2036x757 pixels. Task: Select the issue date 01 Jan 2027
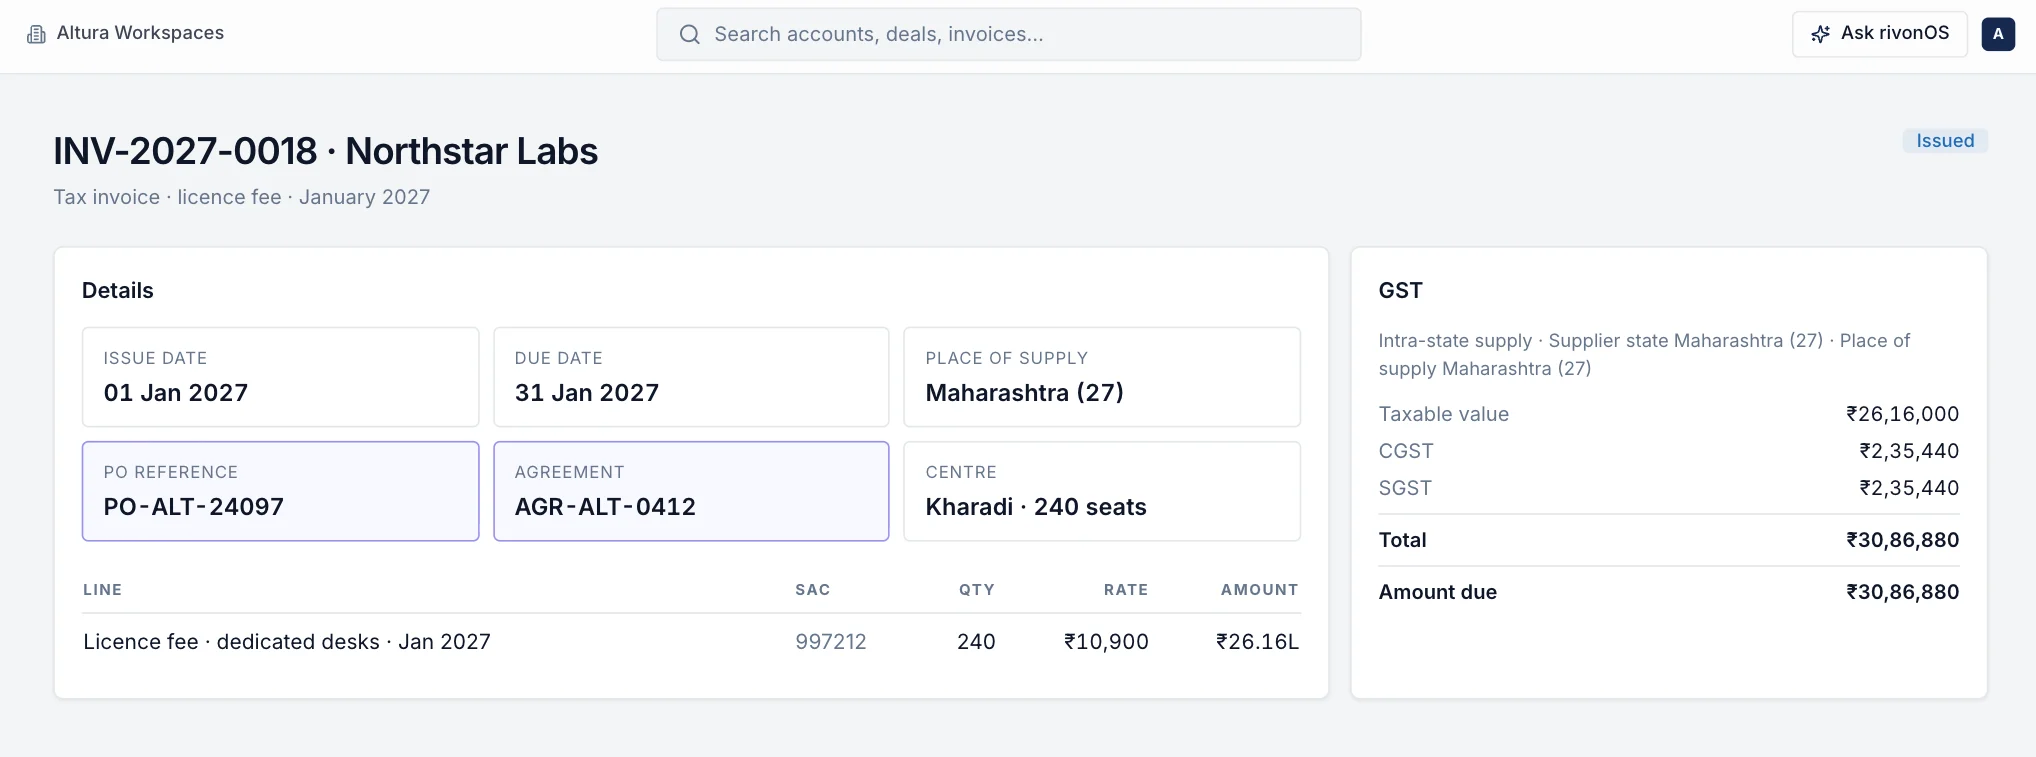(280, 377)
